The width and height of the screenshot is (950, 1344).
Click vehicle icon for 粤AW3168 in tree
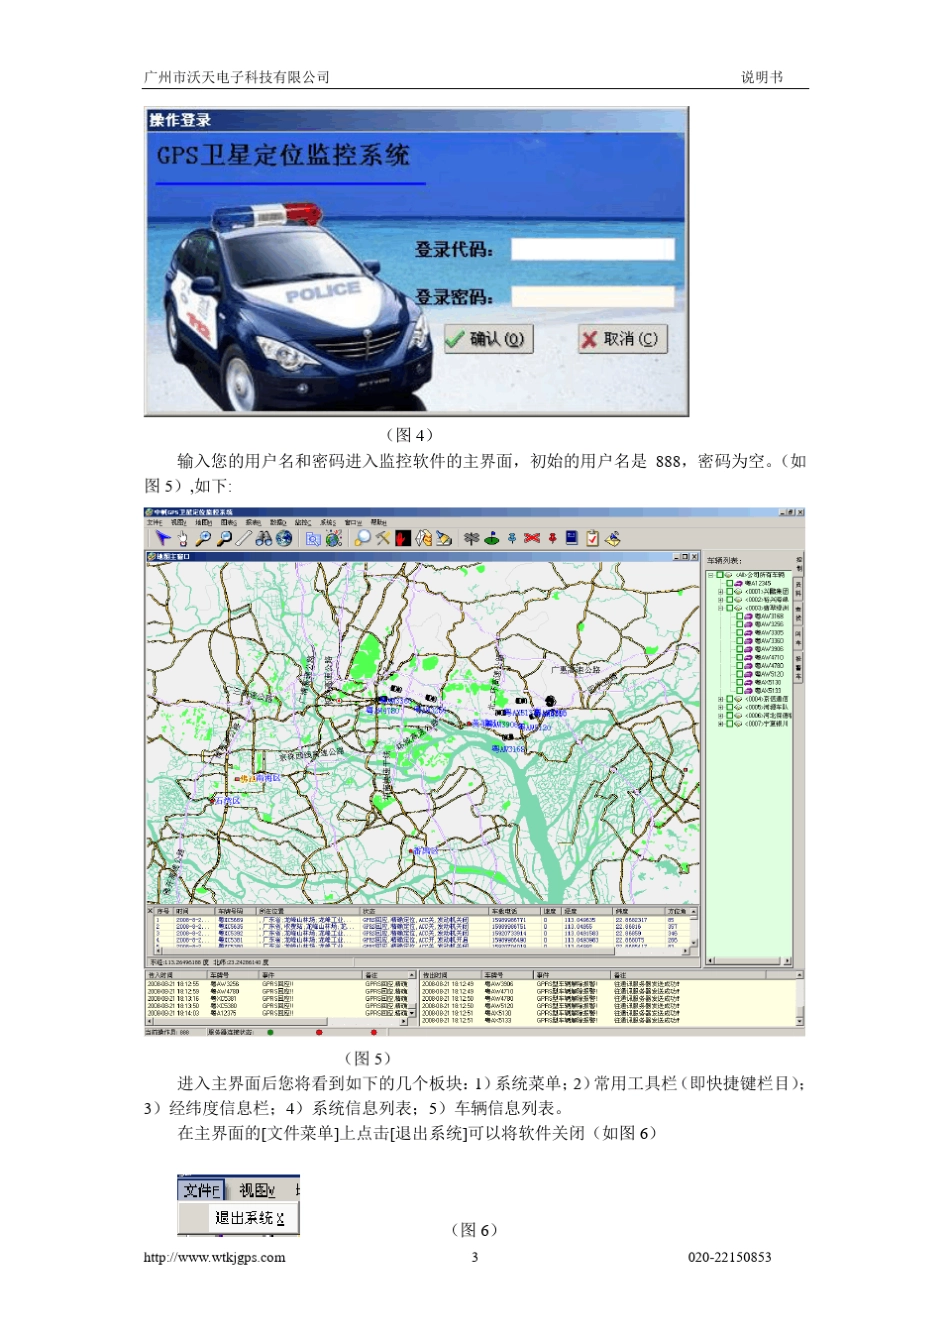[748, 616]
